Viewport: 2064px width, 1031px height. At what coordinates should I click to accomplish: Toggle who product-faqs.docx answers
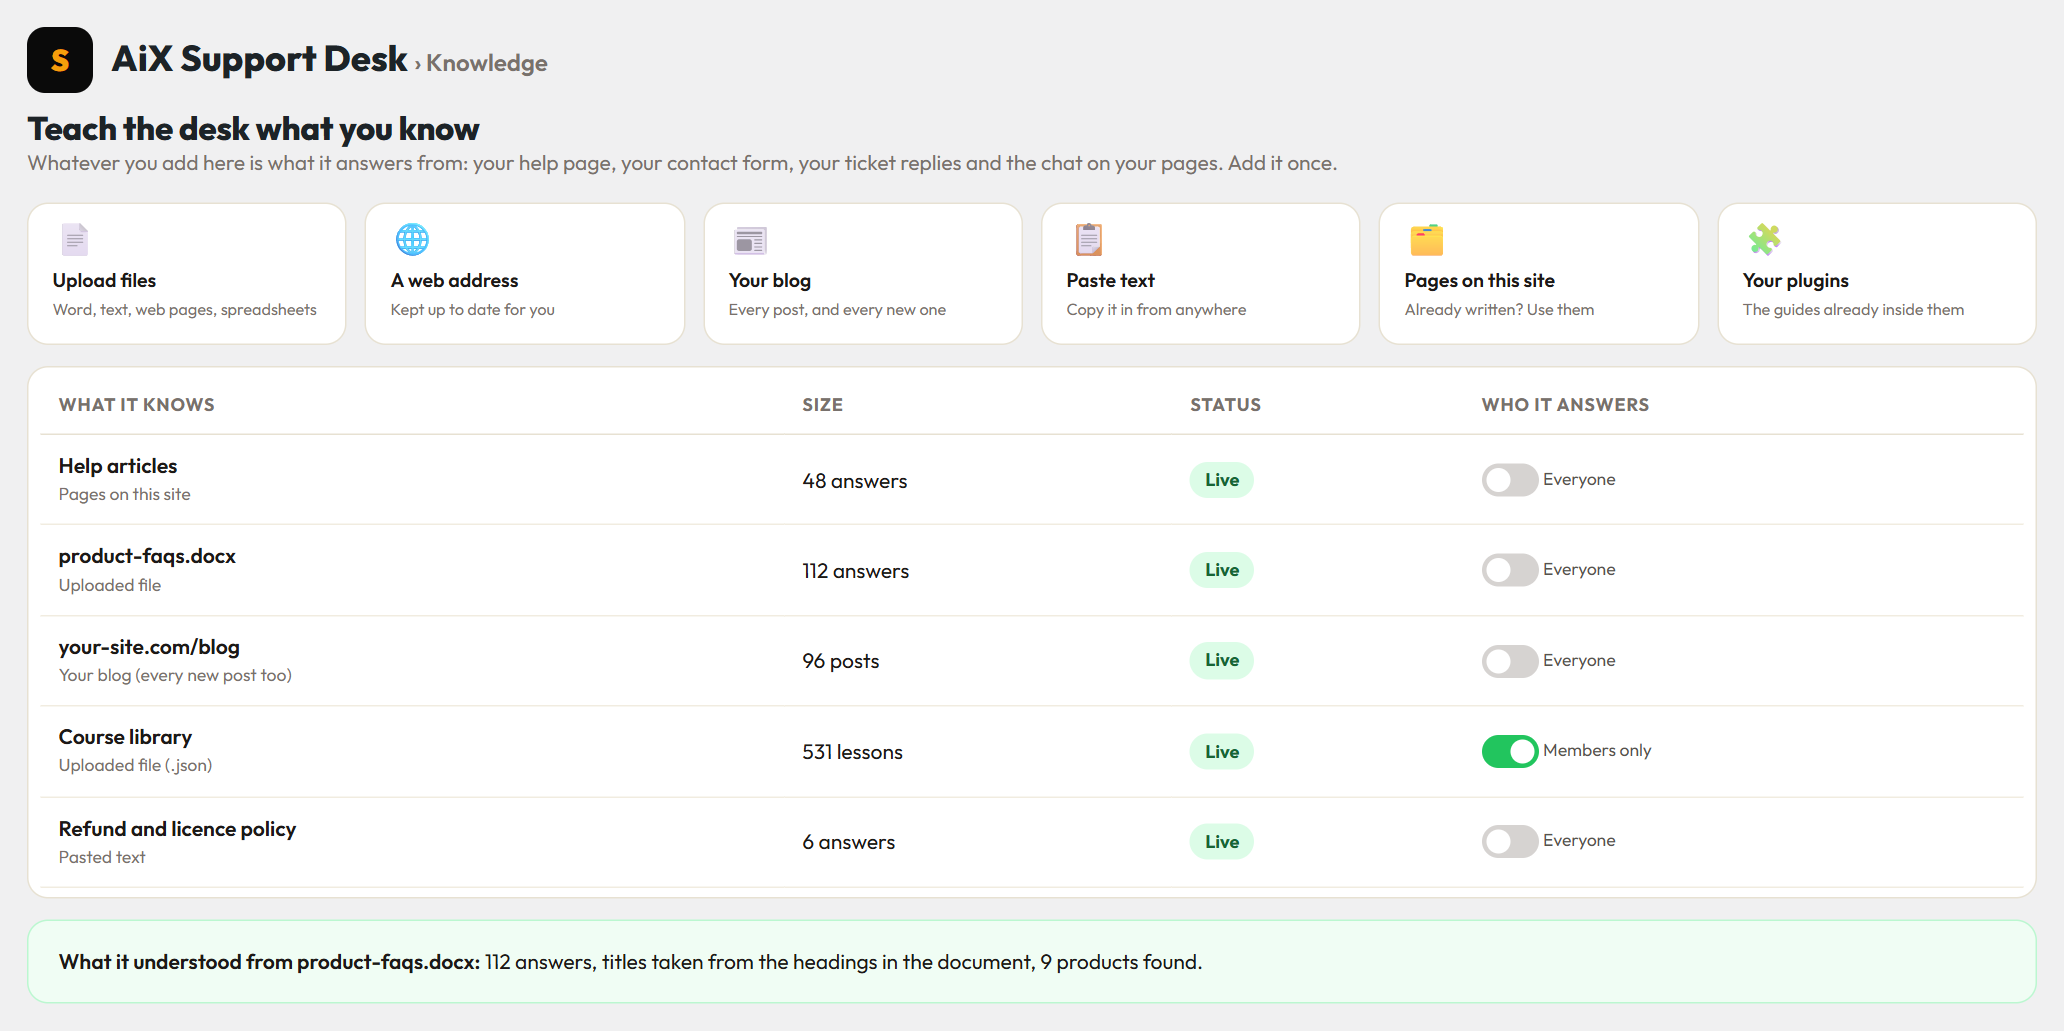tap(1510, 570)
